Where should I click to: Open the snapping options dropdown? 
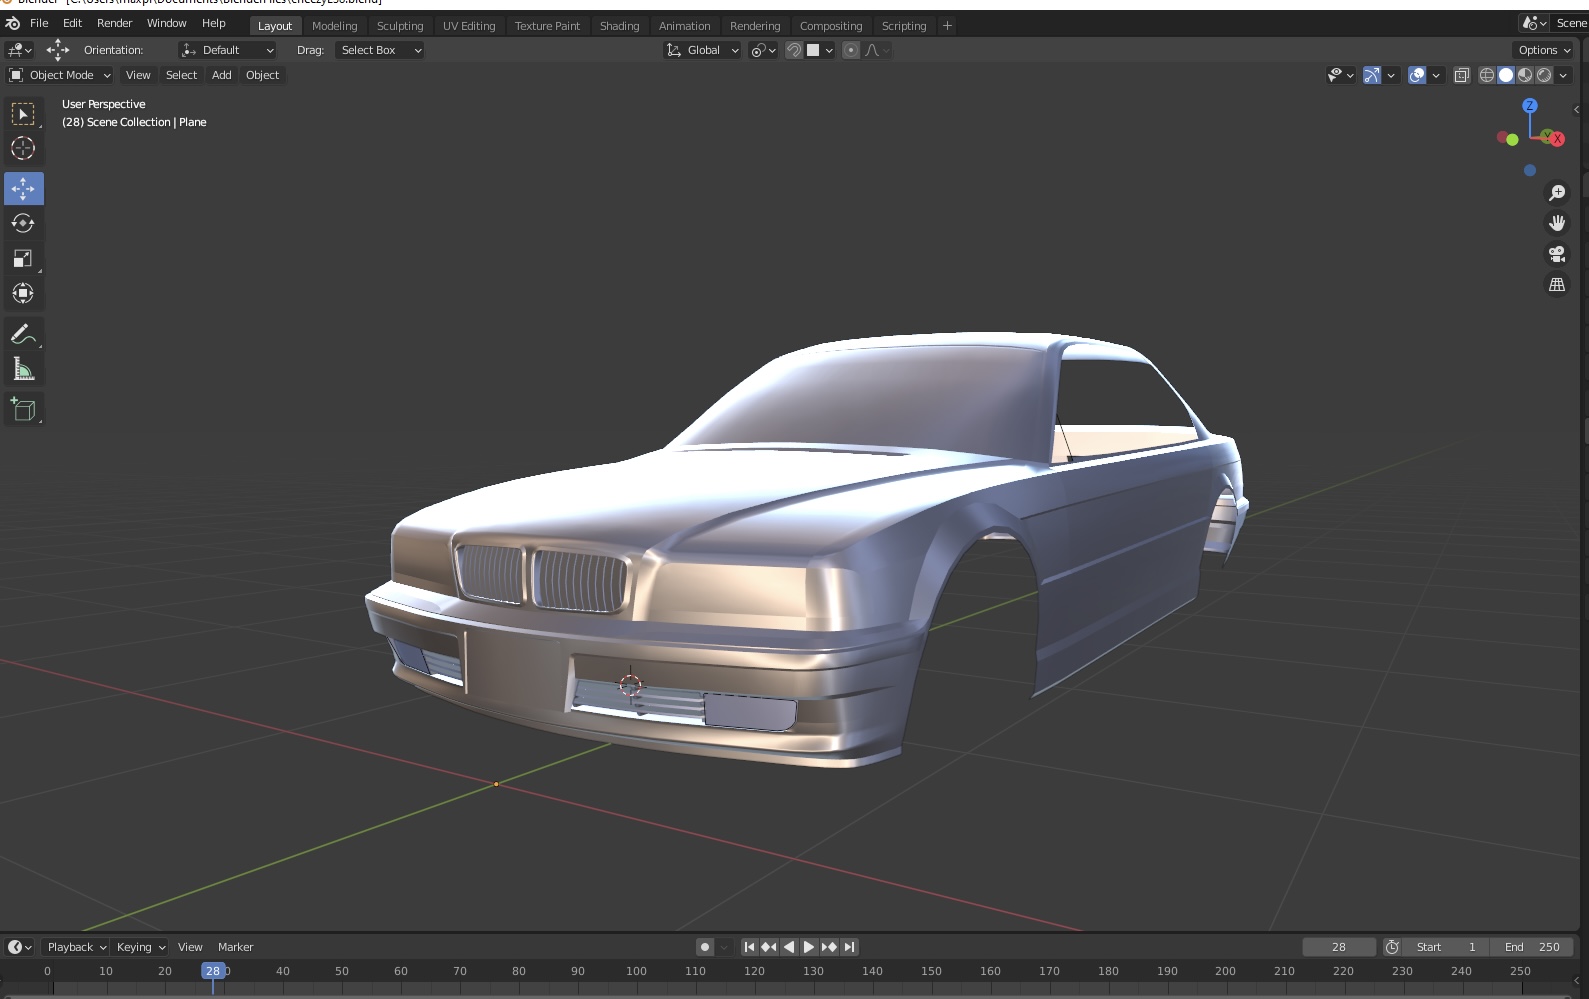(820, 50)
